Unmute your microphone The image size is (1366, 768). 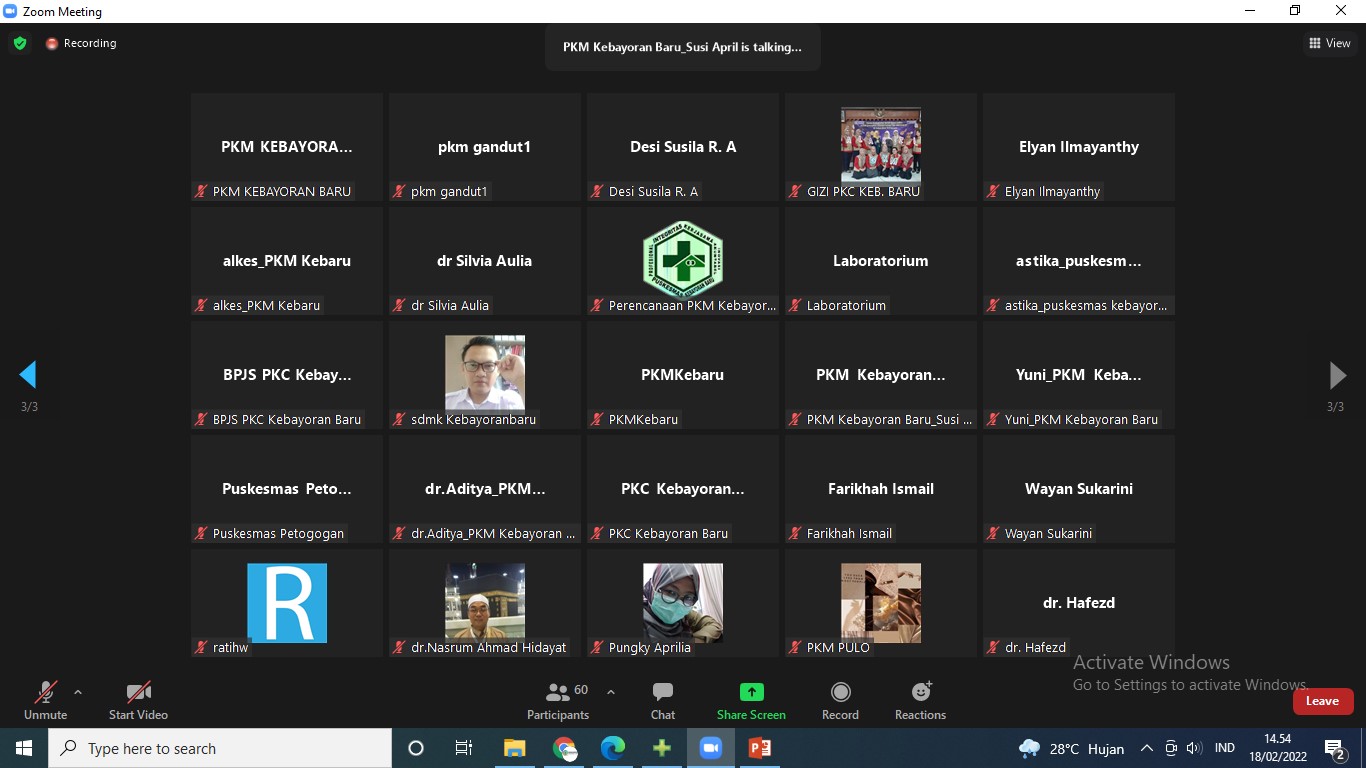[45, 700]
